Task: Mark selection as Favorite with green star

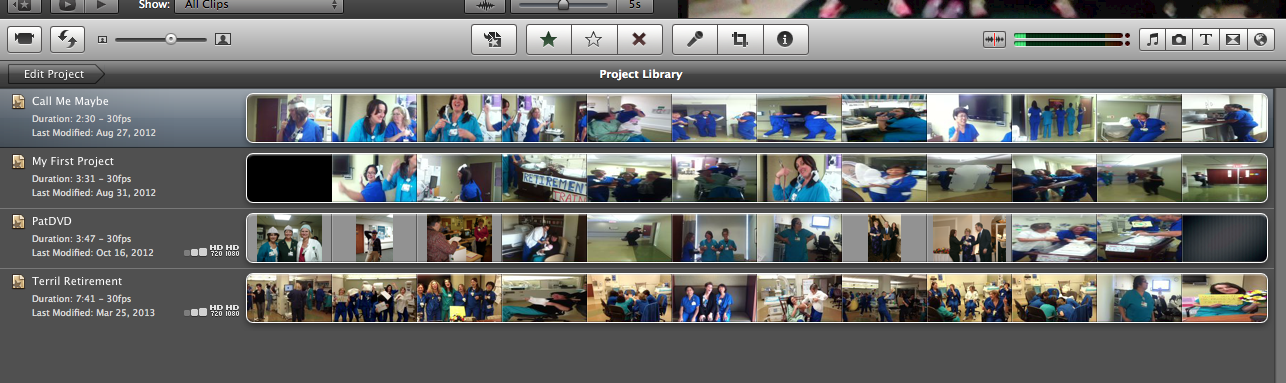Action: (x=548, y=40)
